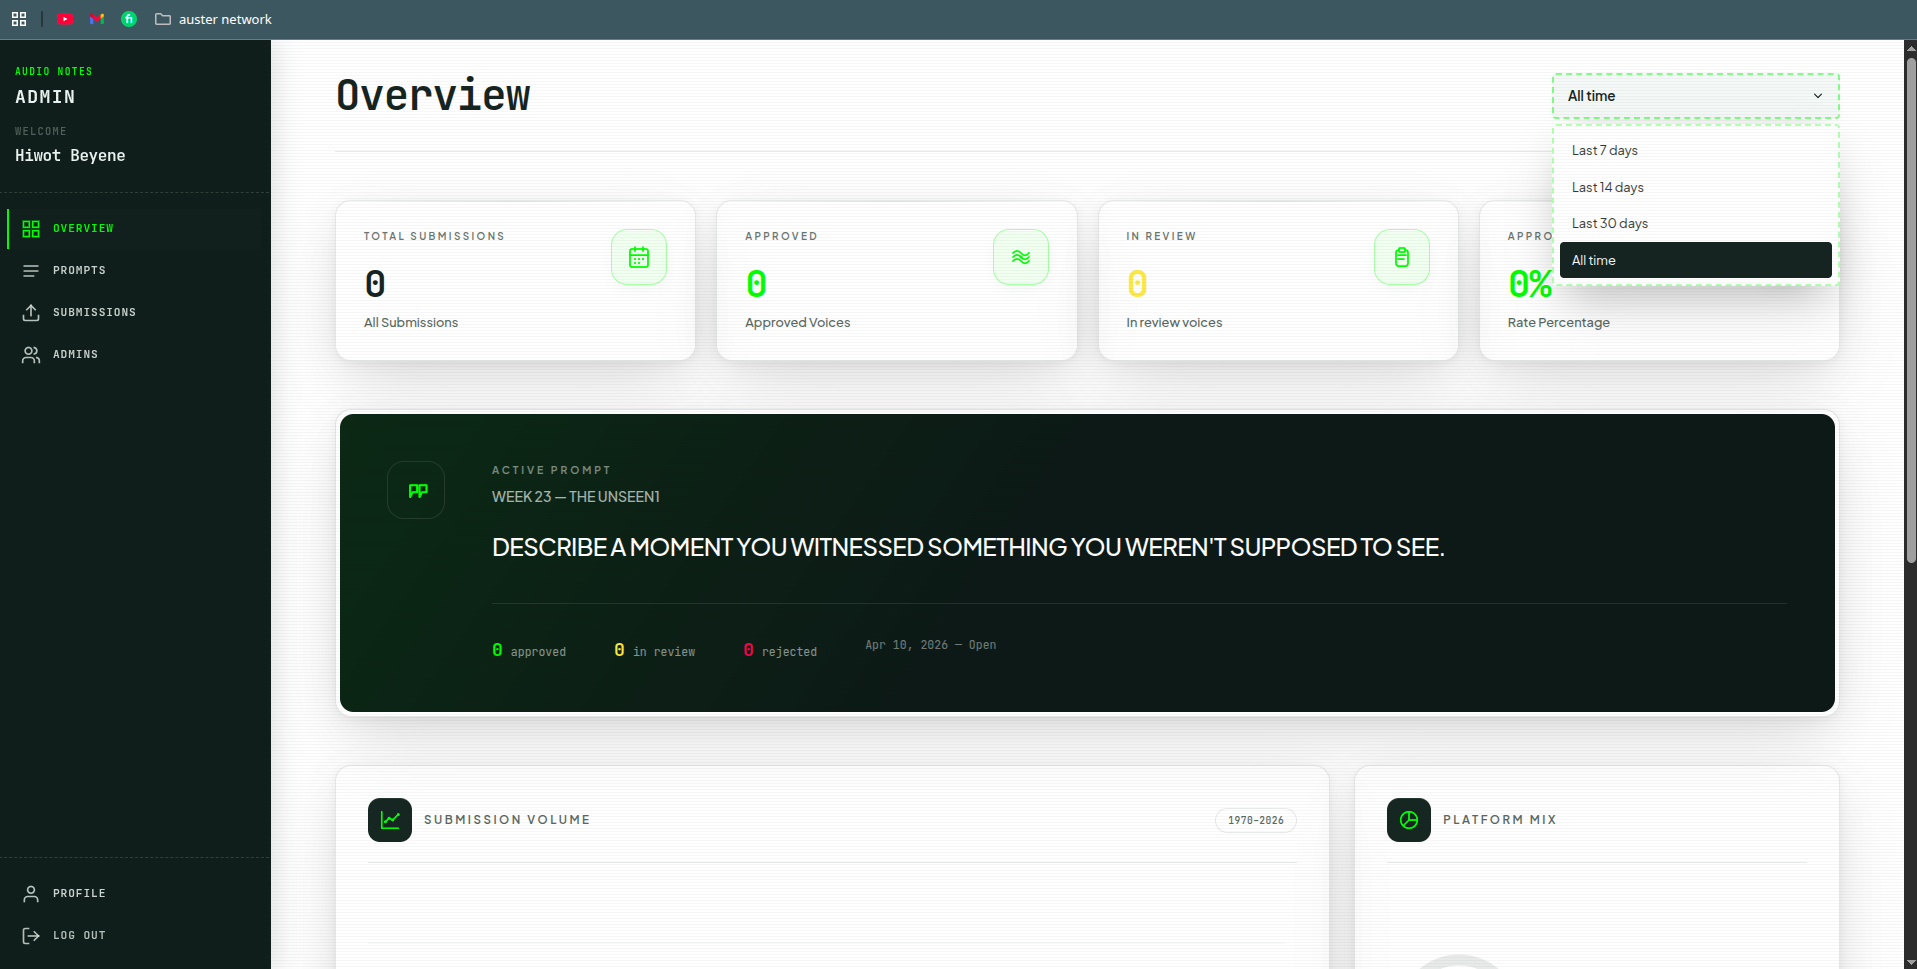Click the time range dropdown chevron arrow
The height and width of the screenshot is (969, 1917).
(x=1818, y=96)
